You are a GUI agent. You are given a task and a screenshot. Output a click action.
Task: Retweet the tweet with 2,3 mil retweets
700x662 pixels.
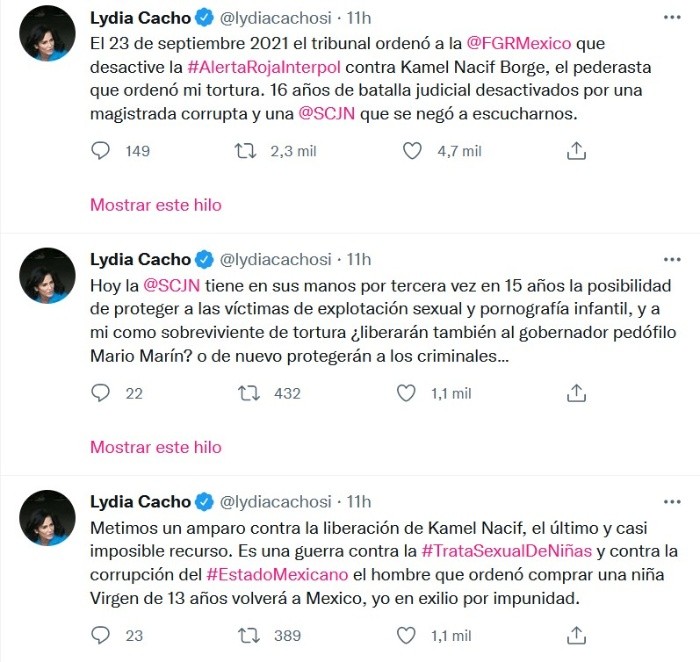tap(244, 151)
